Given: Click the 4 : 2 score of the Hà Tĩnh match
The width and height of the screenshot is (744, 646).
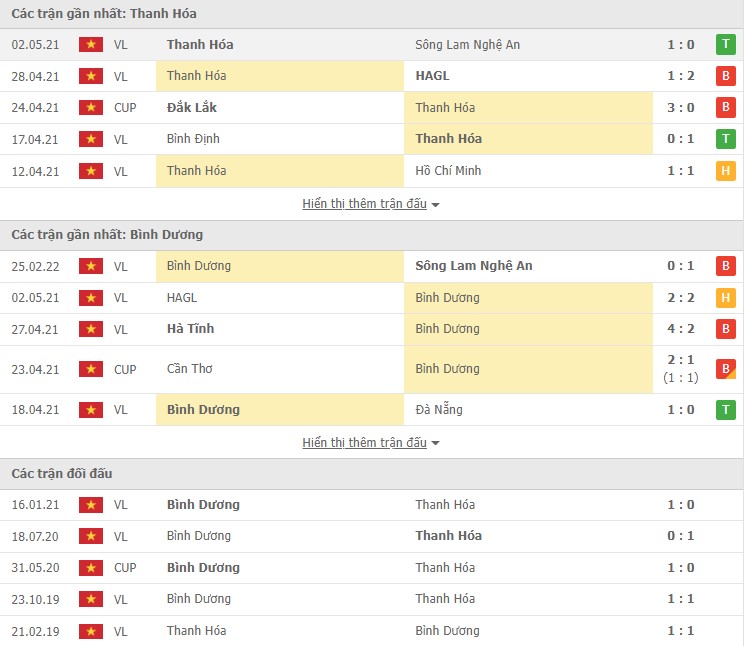Looking at the screenshot, I should (681, 329).
